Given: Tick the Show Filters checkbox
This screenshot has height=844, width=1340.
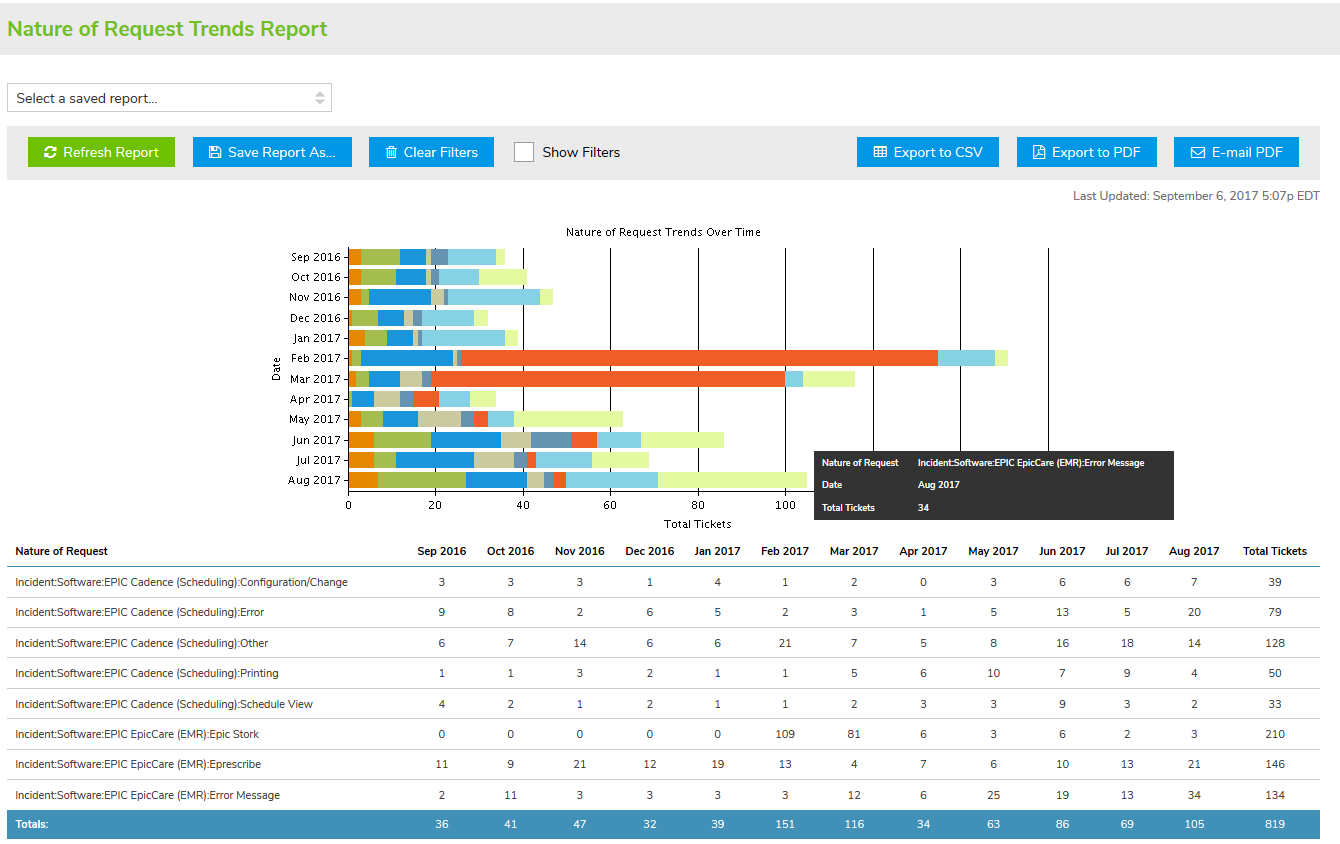Looking at the screenshot, I should pos(524,152).
